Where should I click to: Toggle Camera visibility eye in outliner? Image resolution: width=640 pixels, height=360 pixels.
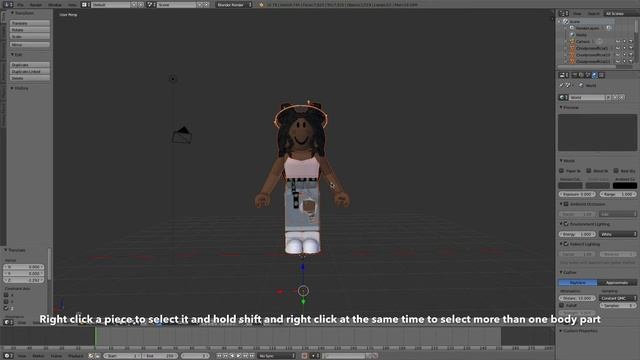click(618, 41)
